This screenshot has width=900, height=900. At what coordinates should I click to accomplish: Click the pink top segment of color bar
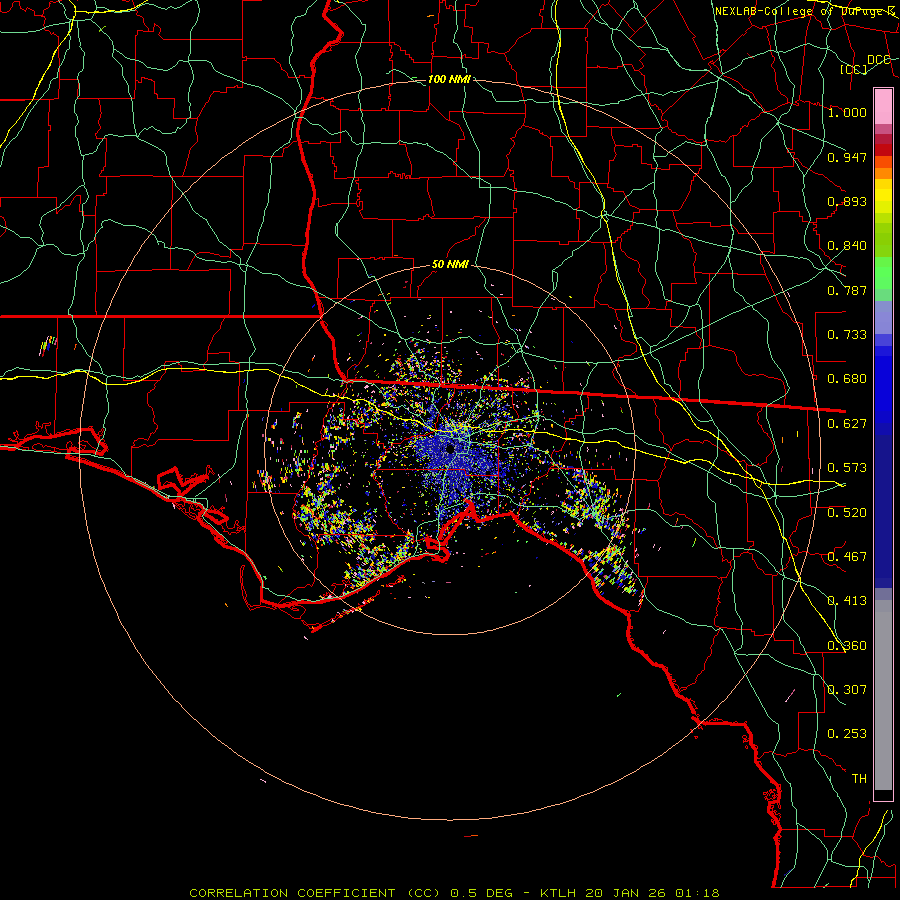[x=883, y=106]
